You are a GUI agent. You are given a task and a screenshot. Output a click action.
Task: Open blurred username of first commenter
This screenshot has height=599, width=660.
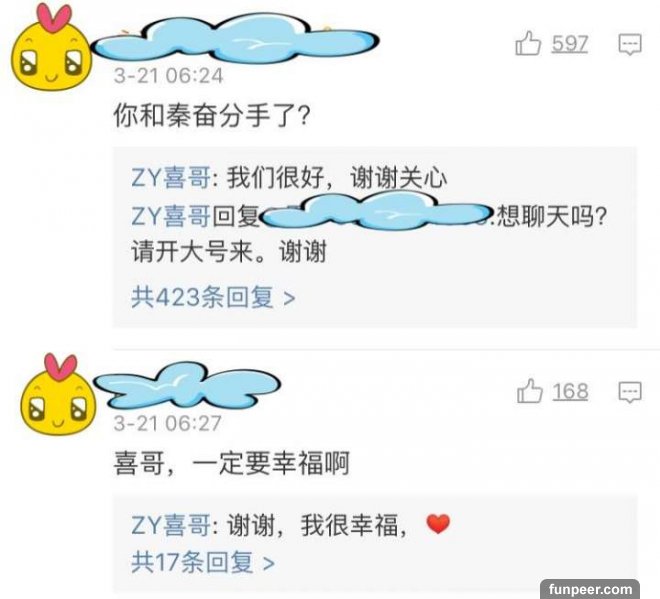click(235, 39)
